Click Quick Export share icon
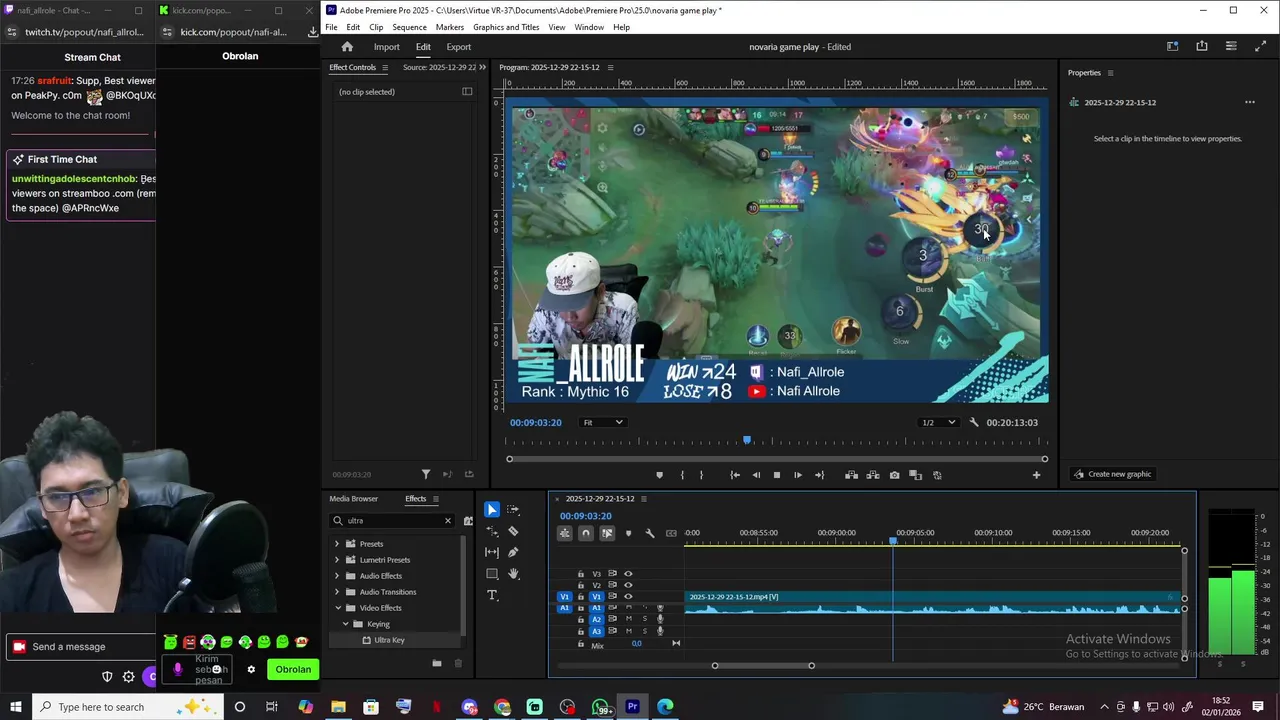Viewport: 1280px width, 720px height. click(x=1202, y=46)
